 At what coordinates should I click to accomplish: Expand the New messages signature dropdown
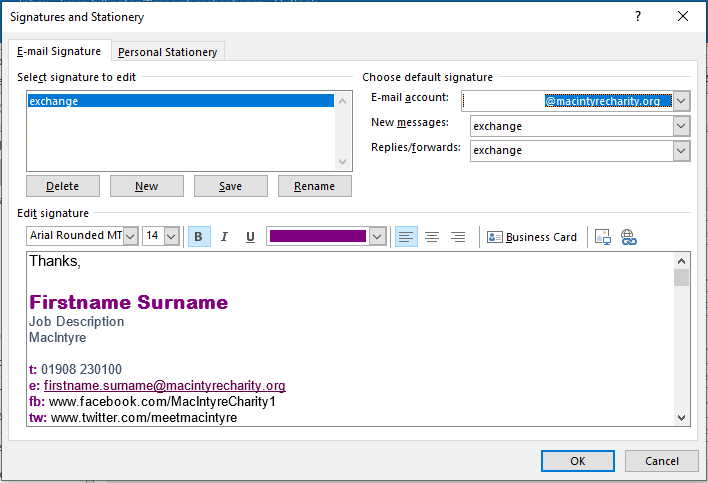pyautogui.click(x=681, y=126)
